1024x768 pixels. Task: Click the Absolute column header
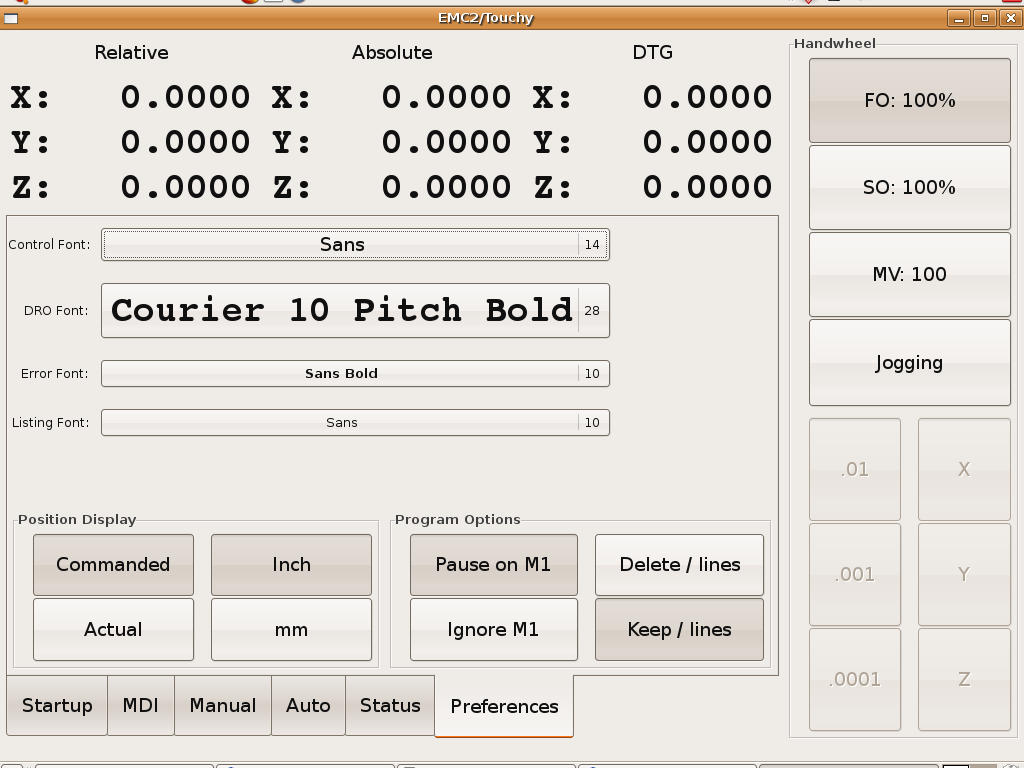tap(392, 52)
